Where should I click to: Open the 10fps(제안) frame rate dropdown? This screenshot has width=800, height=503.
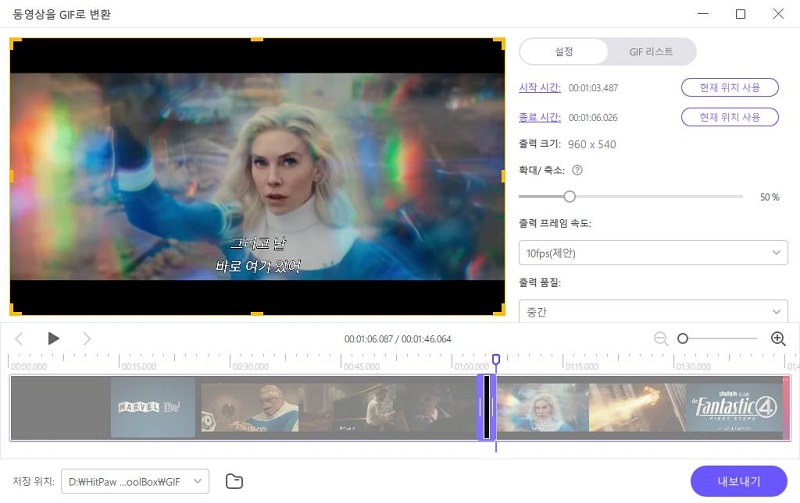point(653,253)
